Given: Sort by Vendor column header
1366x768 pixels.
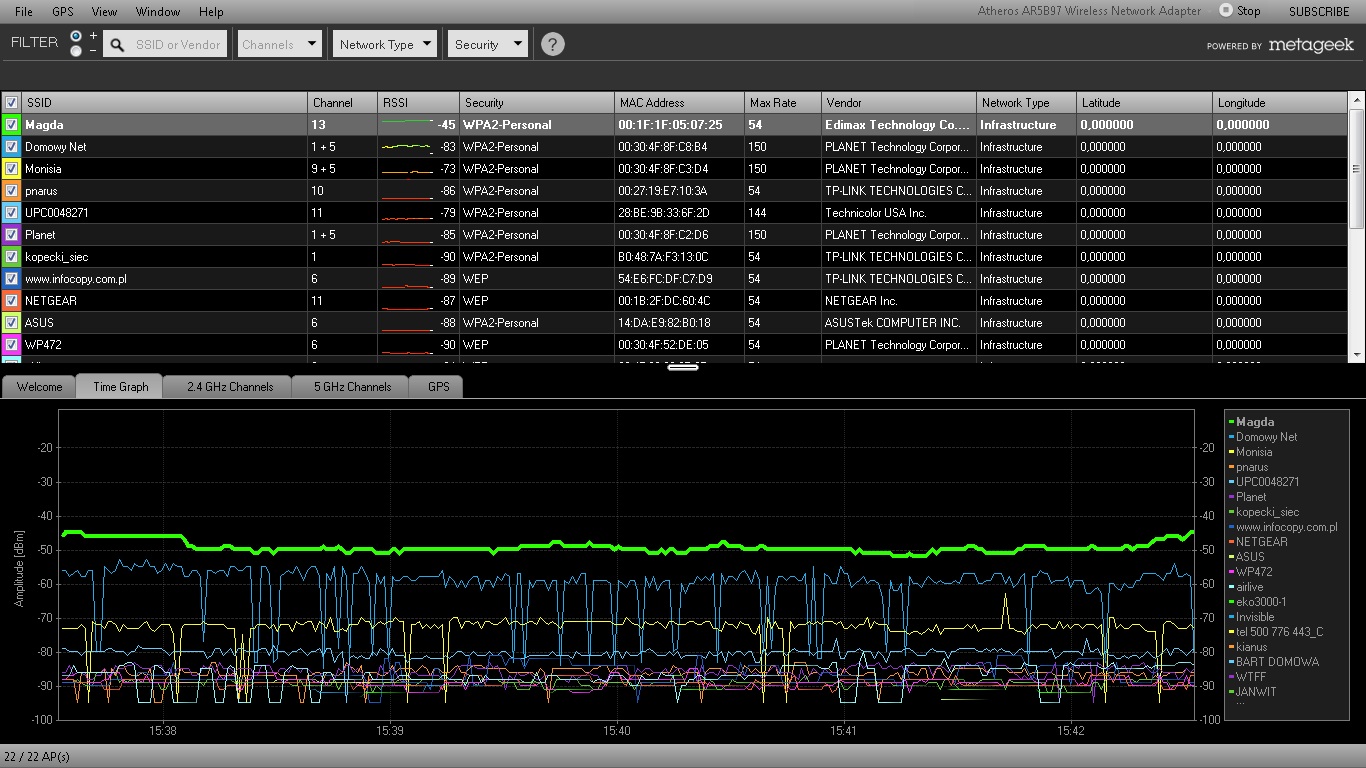Looking at the screenshot, I should click(899, 102).
